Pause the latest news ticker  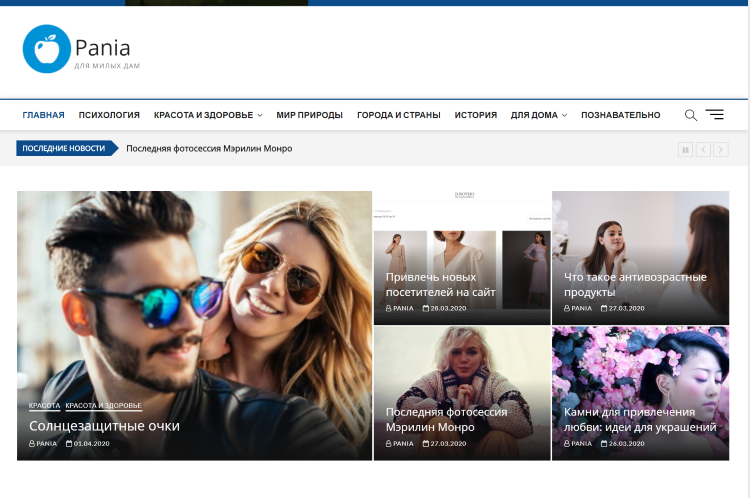pos(685,149)
